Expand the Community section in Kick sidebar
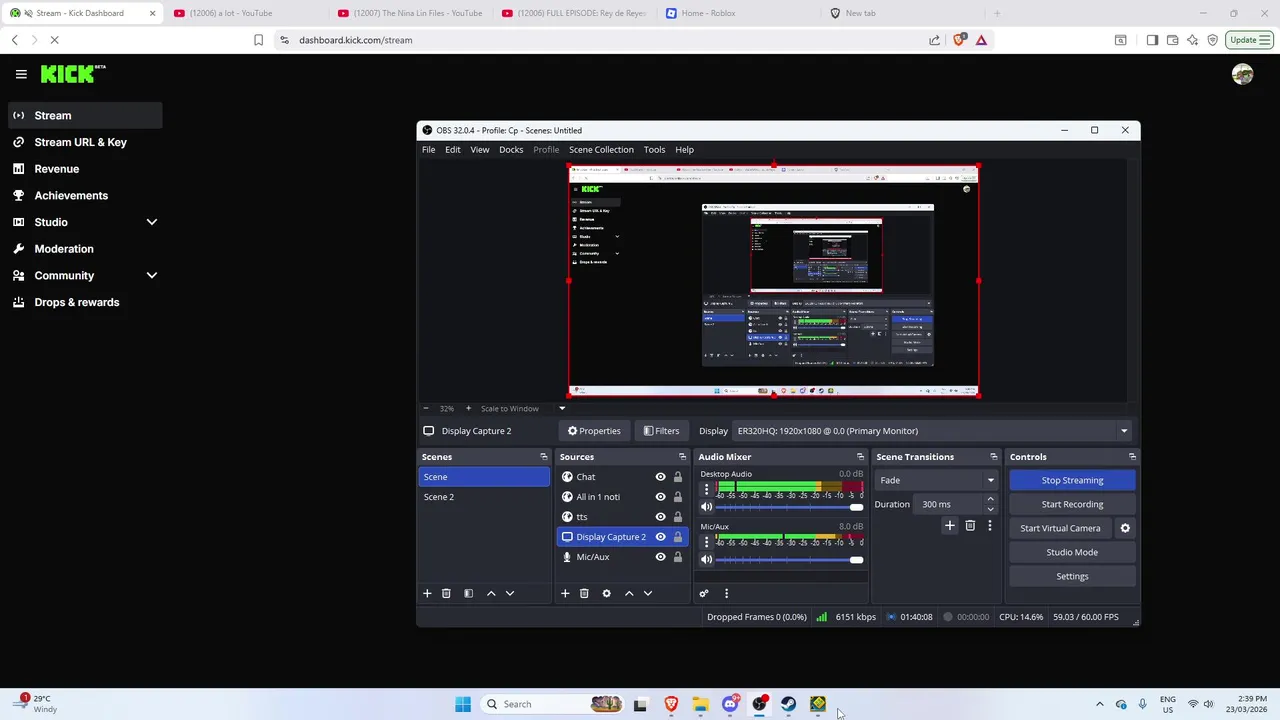 coord(152,275)
